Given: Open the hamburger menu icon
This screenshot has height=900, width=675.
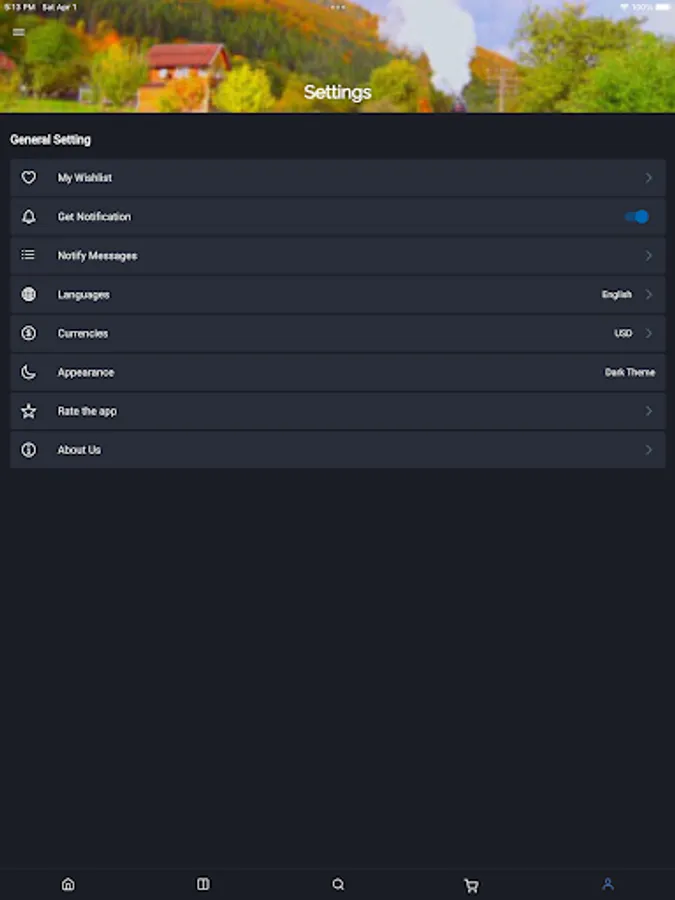Looking at the screenshot, I should coord(18,32).
